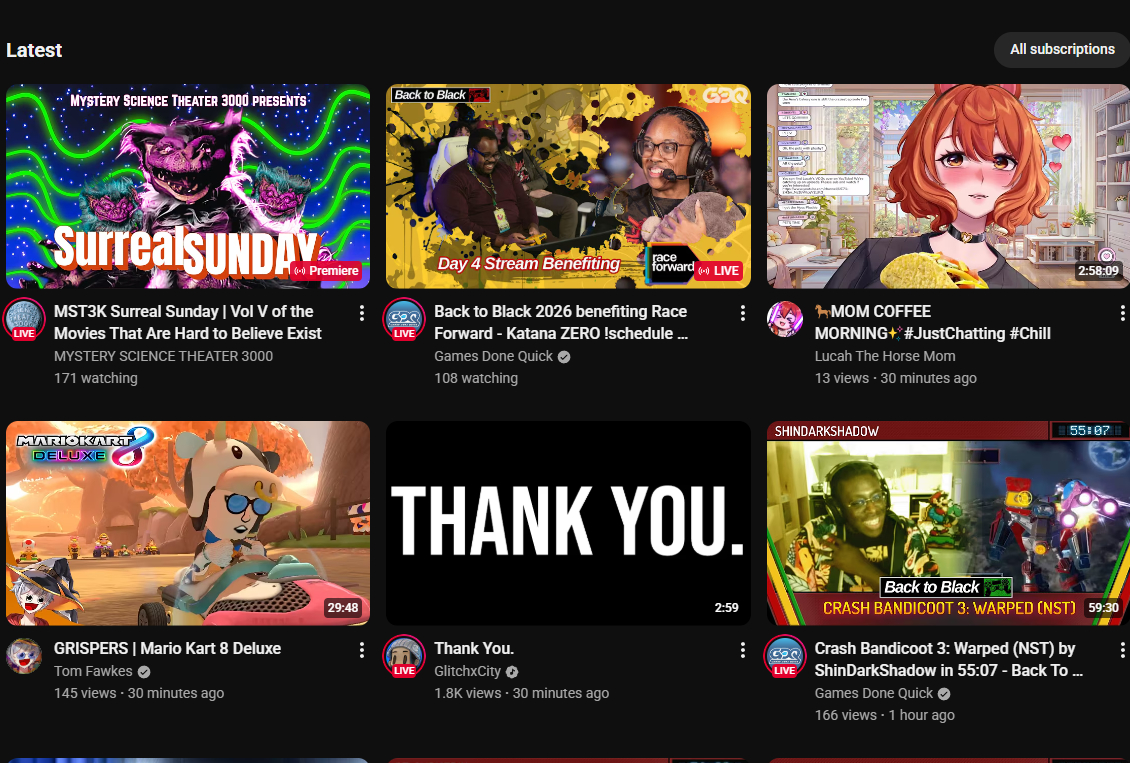
Task: Open the MOM COFFEE MORNING video title
Action: point(933,322)
